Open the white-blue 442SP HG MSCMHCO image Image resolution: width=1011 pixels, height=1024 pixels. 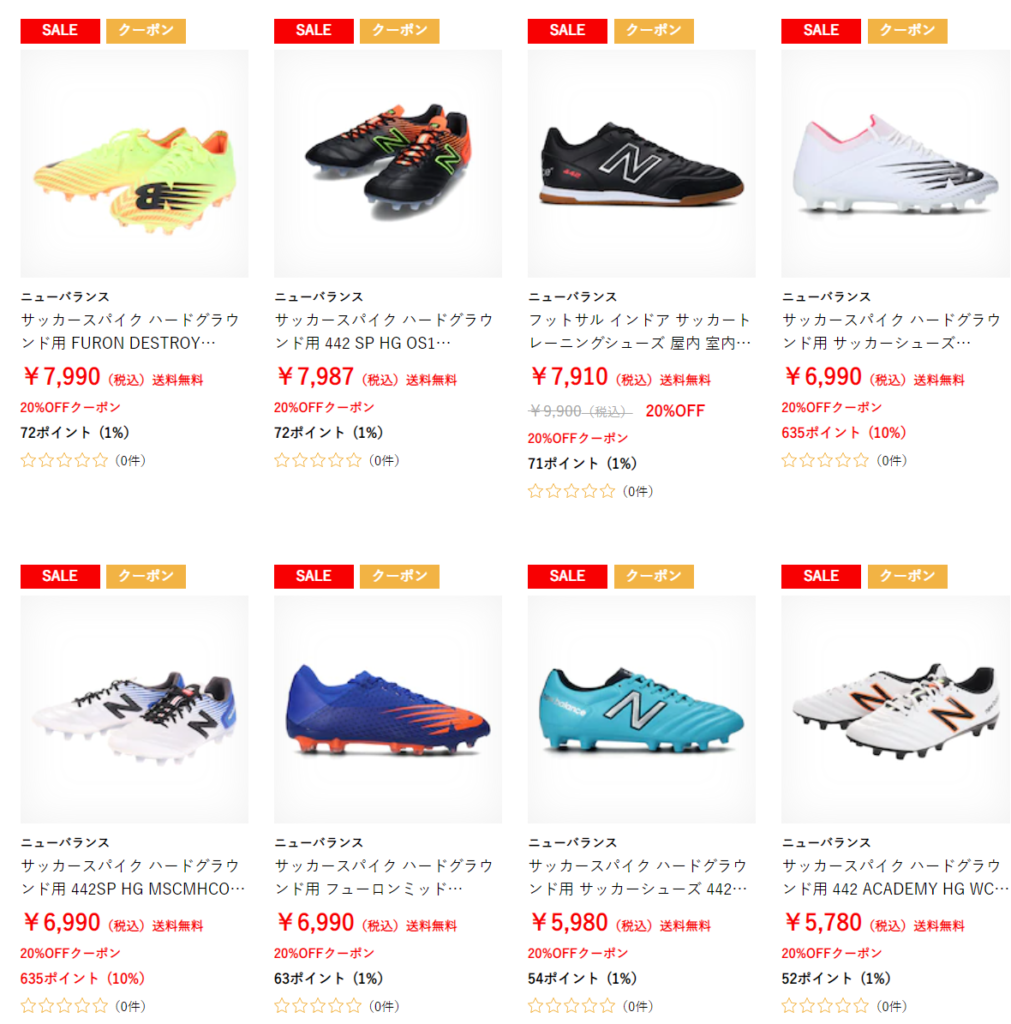(x=134, y=709)
